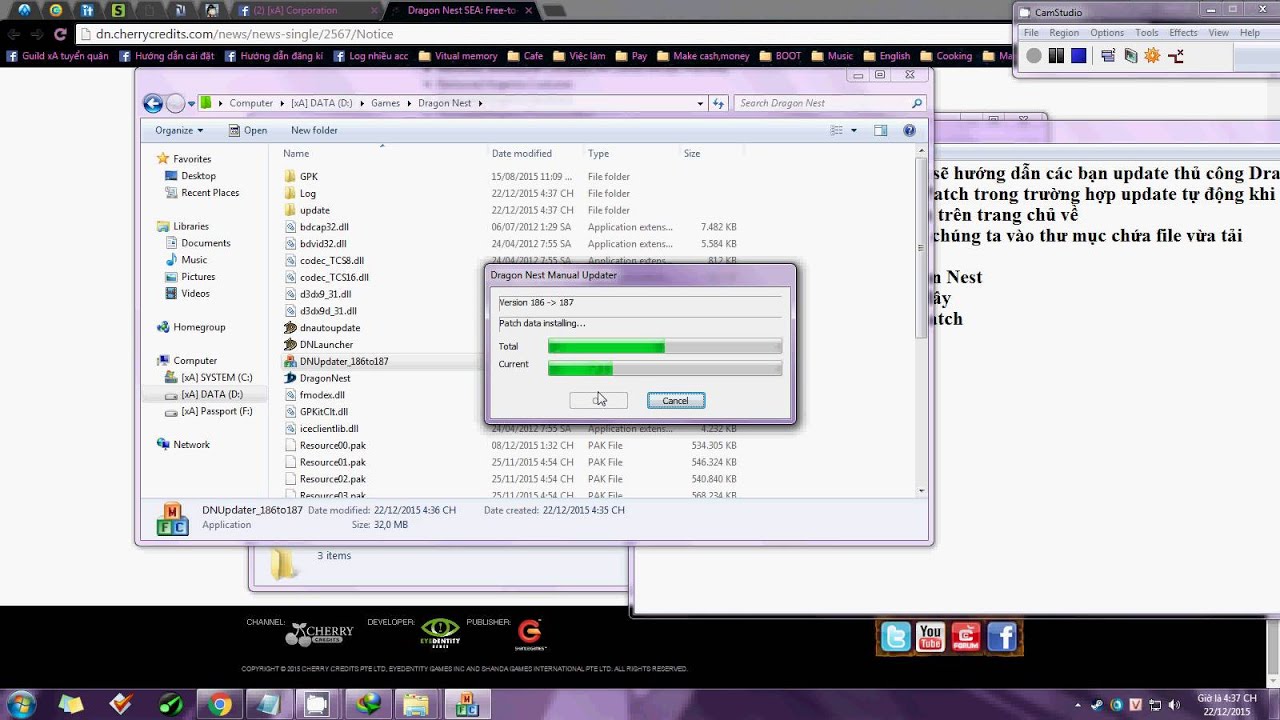The image size is (1280, 720).
Task: Select Network in navigation pane
Action: (x=191, y=445)
